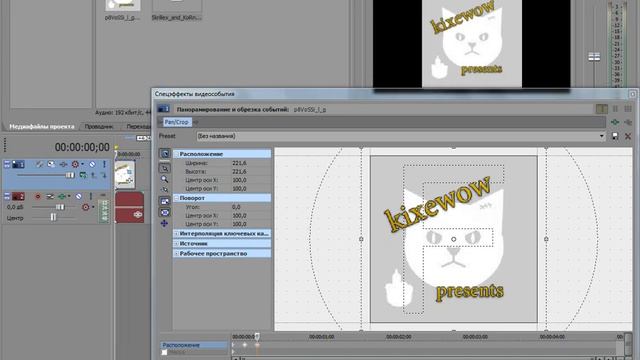
Task: Adjust audio track 2 volume slider
Action: point(60,207)
